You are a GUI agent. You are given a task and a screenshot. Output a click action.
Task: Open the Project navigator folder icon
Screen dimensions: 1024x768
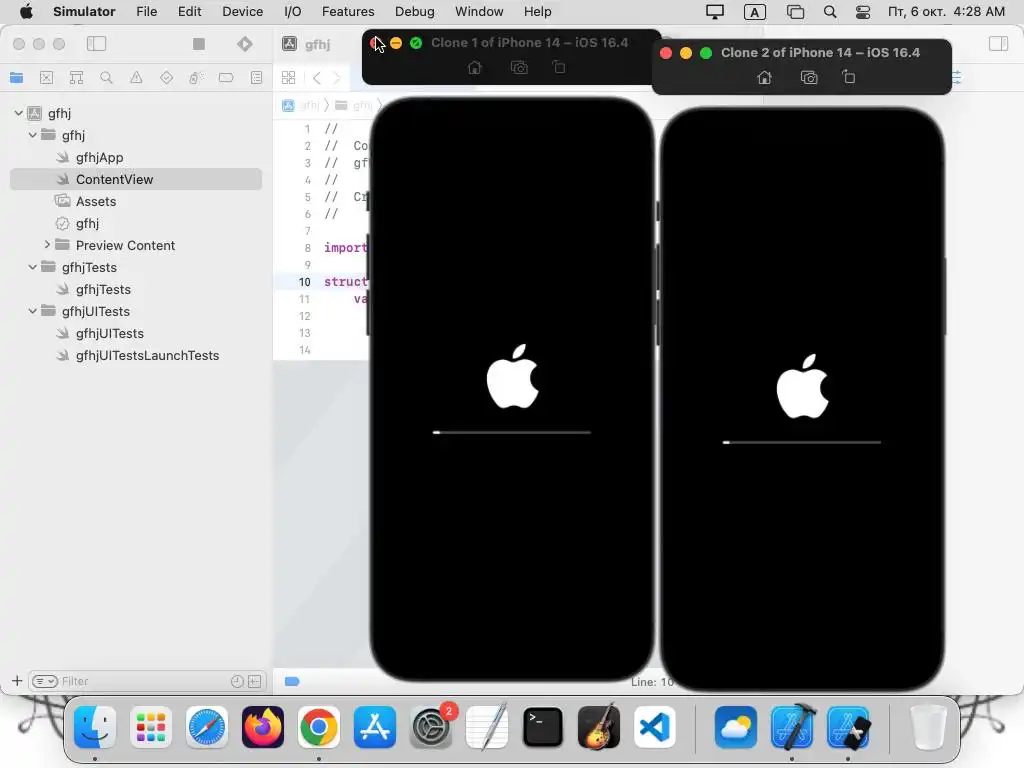[x=17, y=78]
